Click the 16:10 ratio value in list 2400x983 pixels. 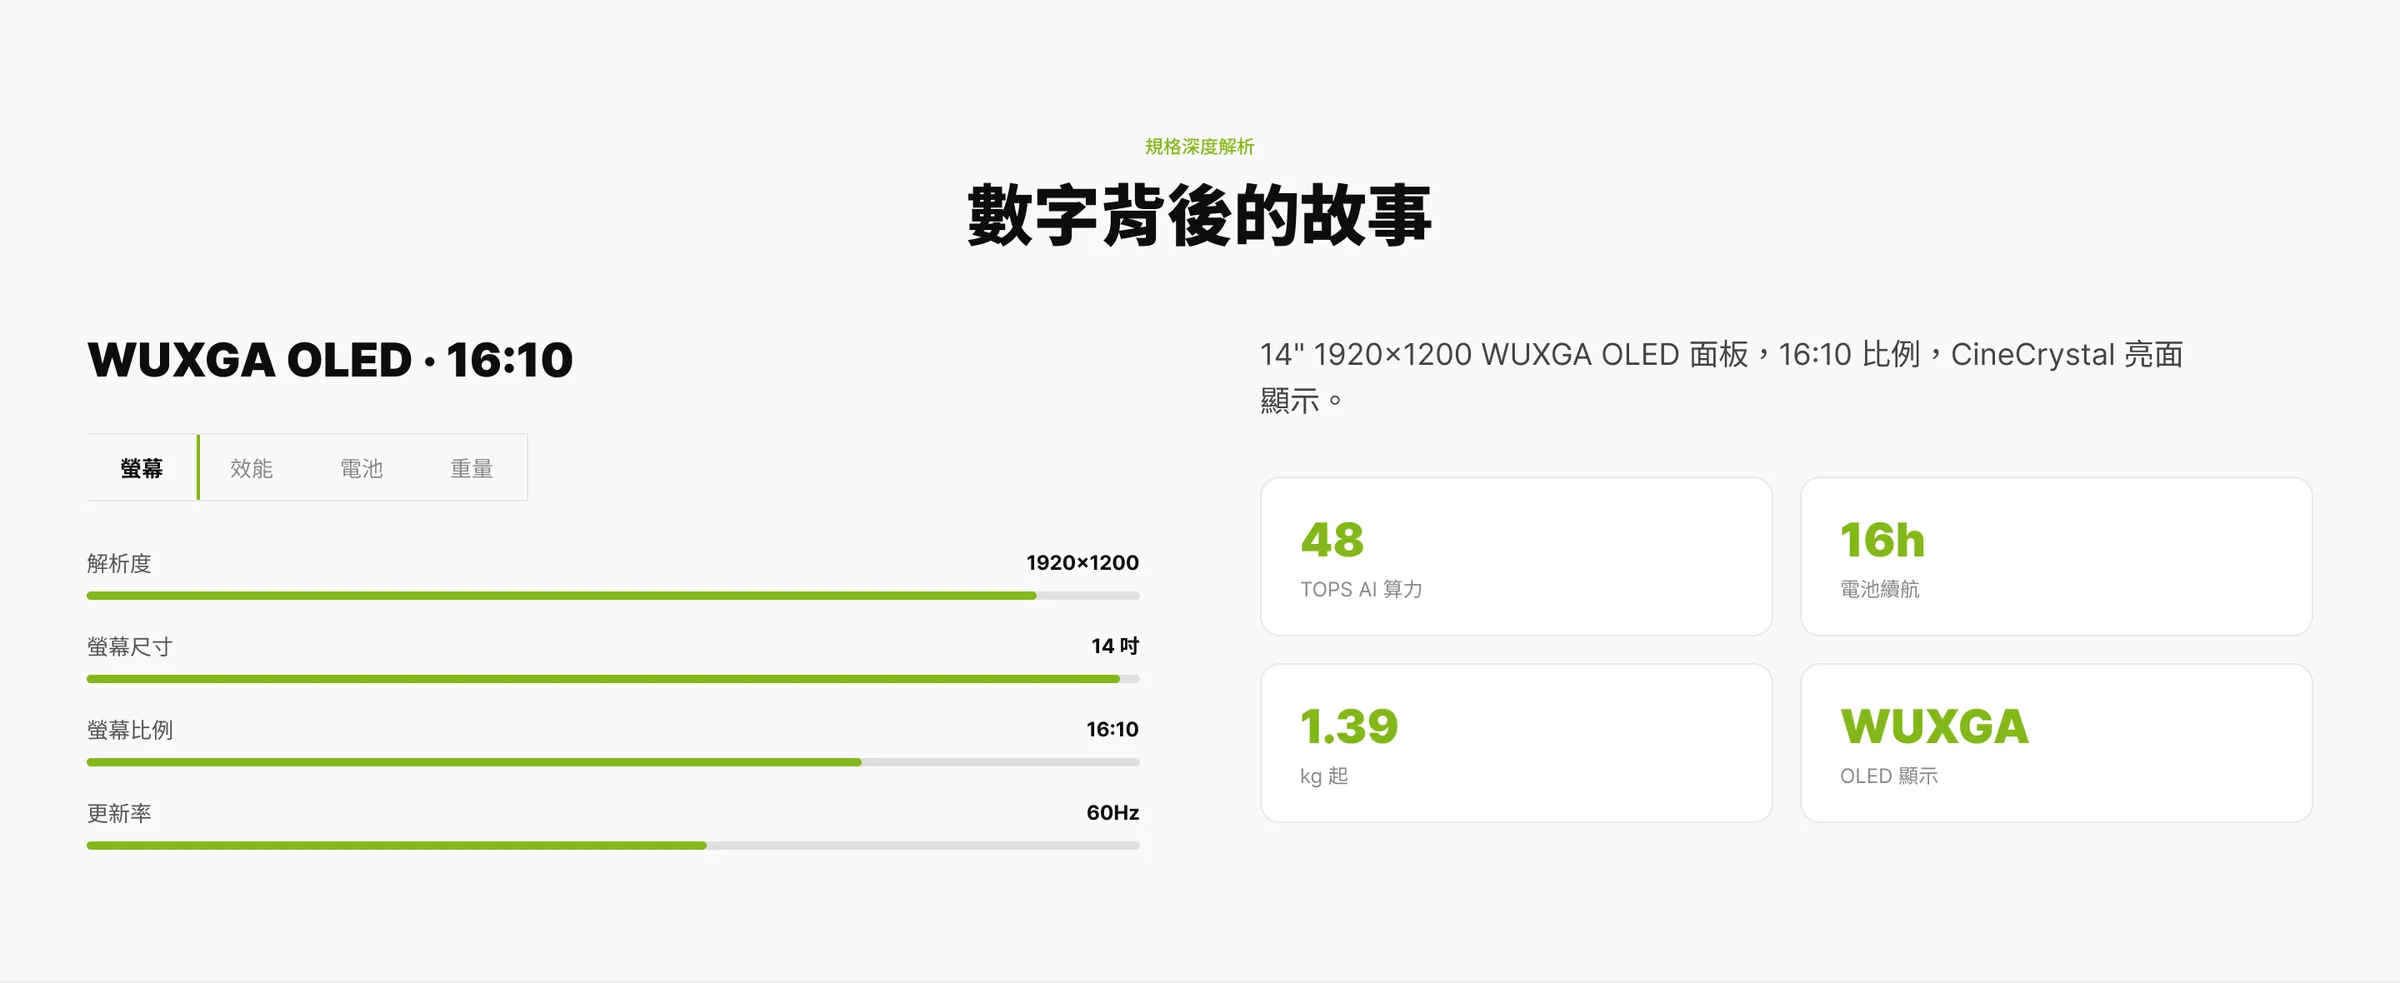click(1113, 729)
